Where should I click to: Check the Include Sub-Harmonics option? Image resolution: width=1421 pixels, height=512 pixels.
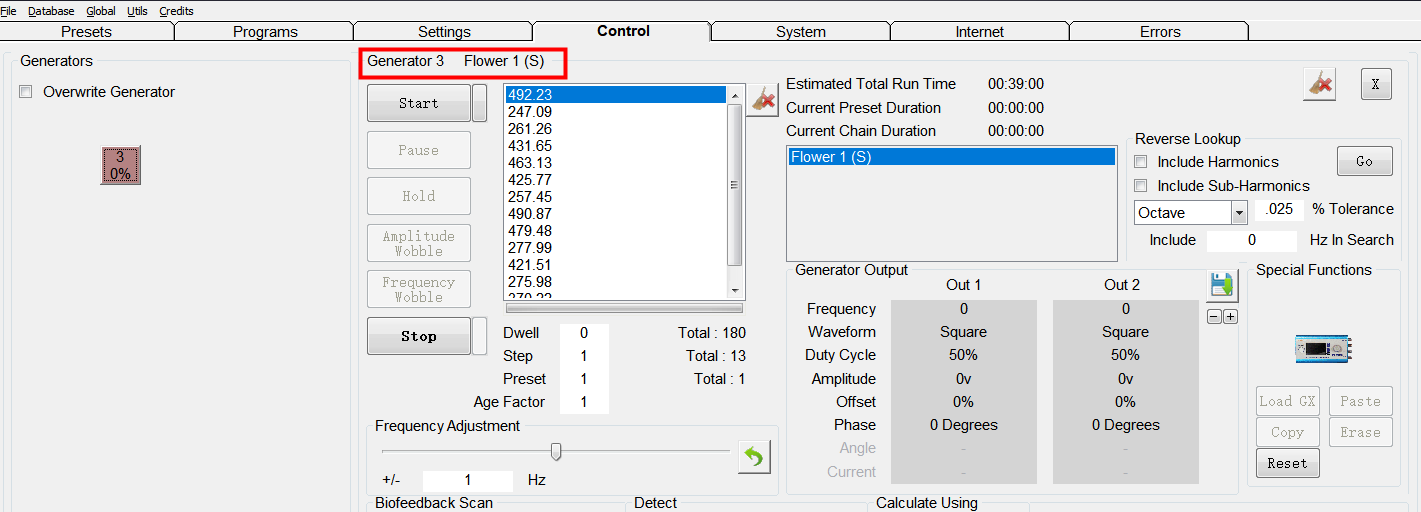(1141, 186)
